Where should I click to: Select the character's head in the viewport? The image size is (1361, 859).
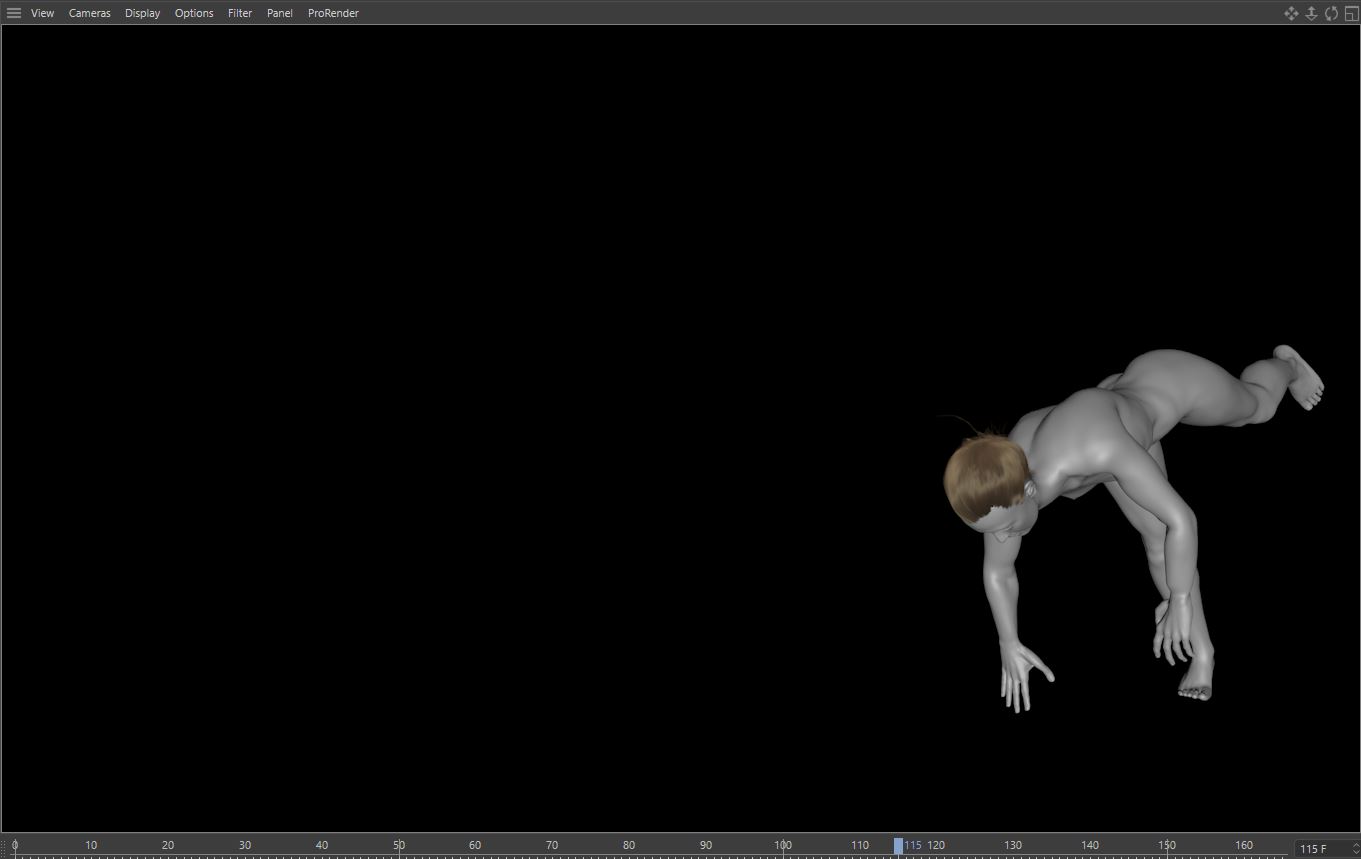pos(985,478)
